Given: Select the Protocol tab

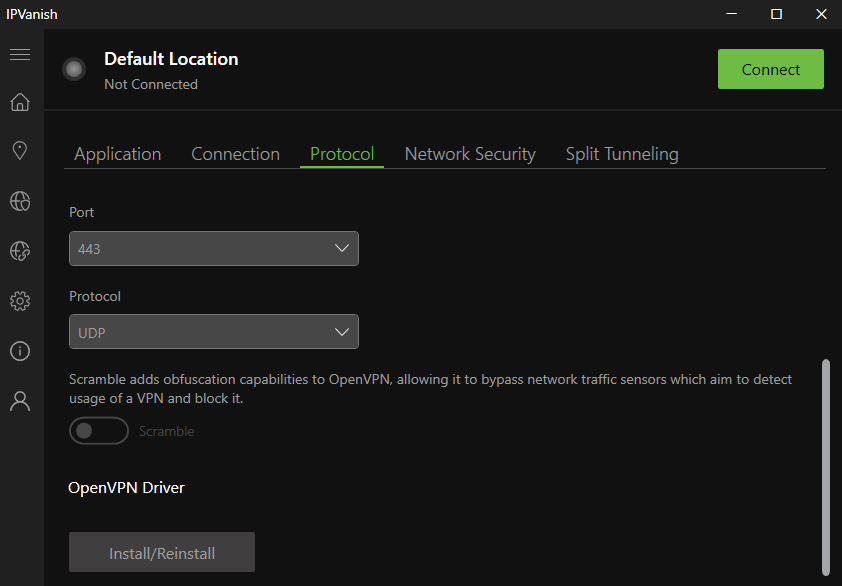Looking at the screenshot, I should click(x=342, y=154).
